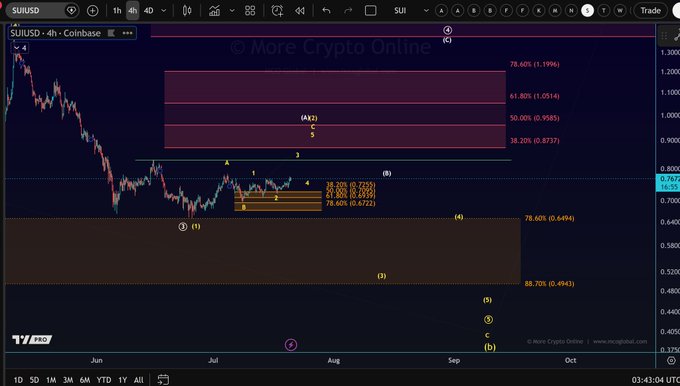Switch to the 4D timeframe
The height and width of the screenshot is (386, 680).
pos(149,10)
